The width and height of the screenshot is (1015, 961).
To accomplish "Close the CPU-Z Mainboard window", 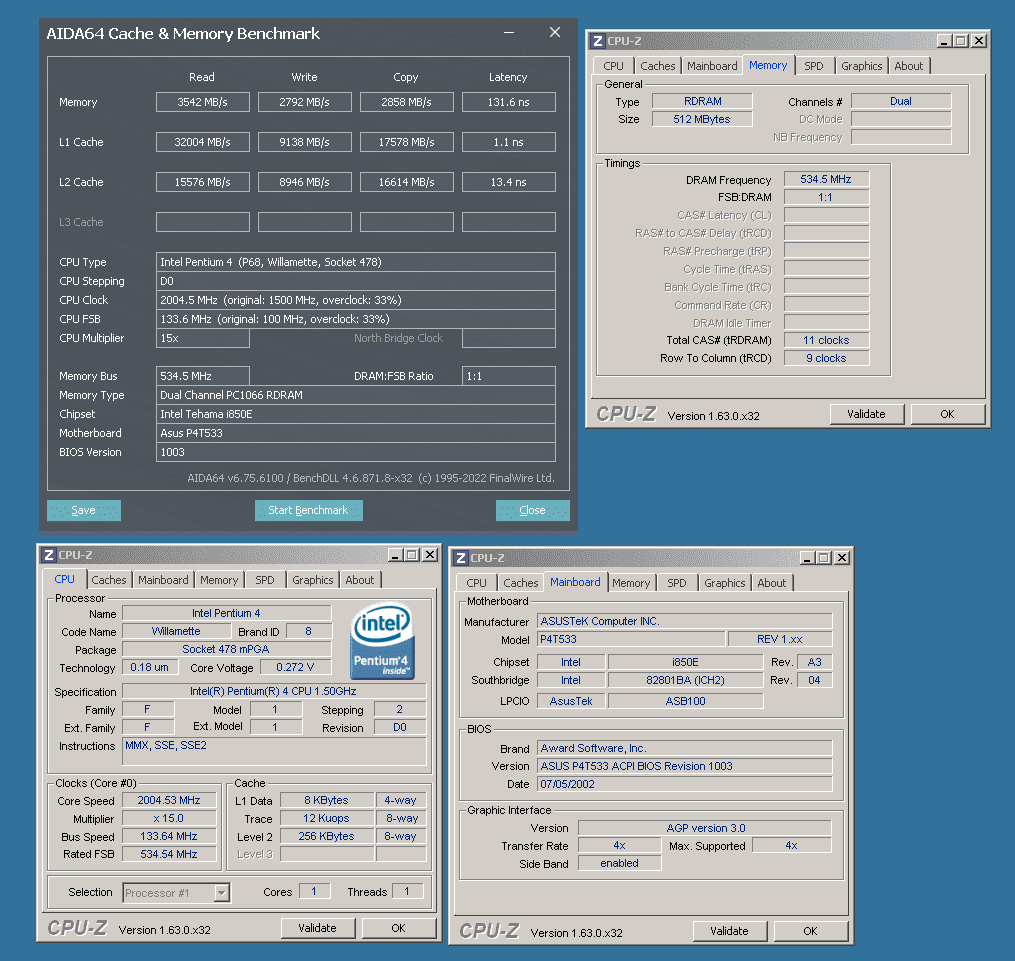I will pyautogui.click(x=842, y=558).
